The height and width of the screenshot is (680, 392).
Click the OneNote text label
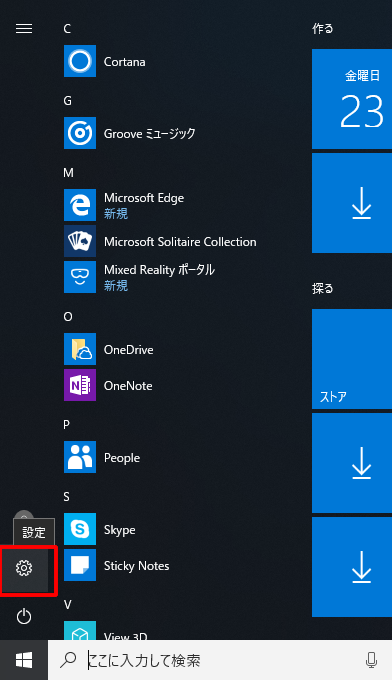click(x=128, y=386)
